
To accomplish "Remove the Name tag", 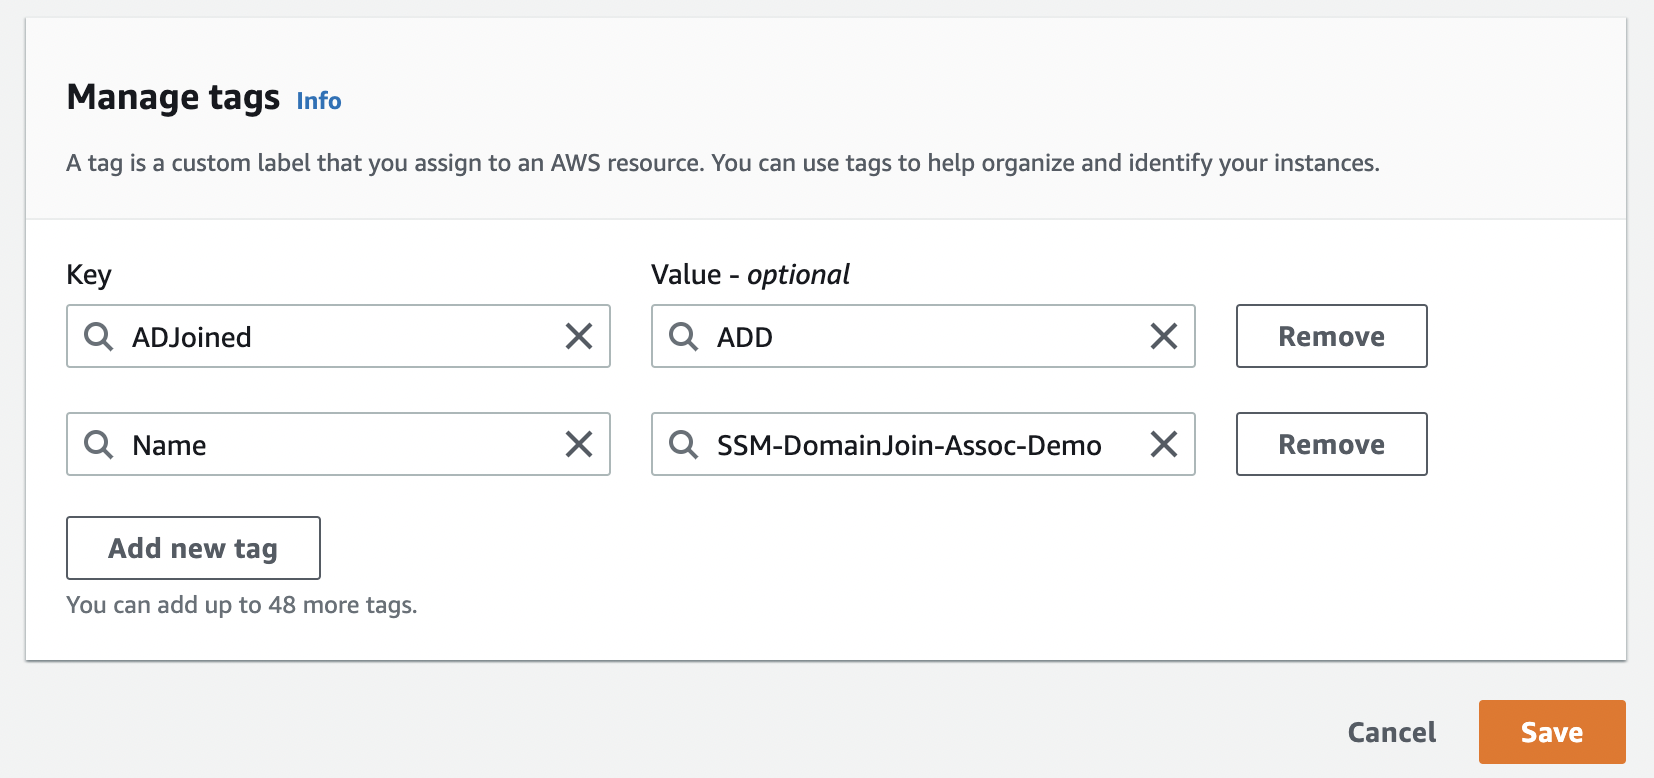I will [x=1331, y=445].
